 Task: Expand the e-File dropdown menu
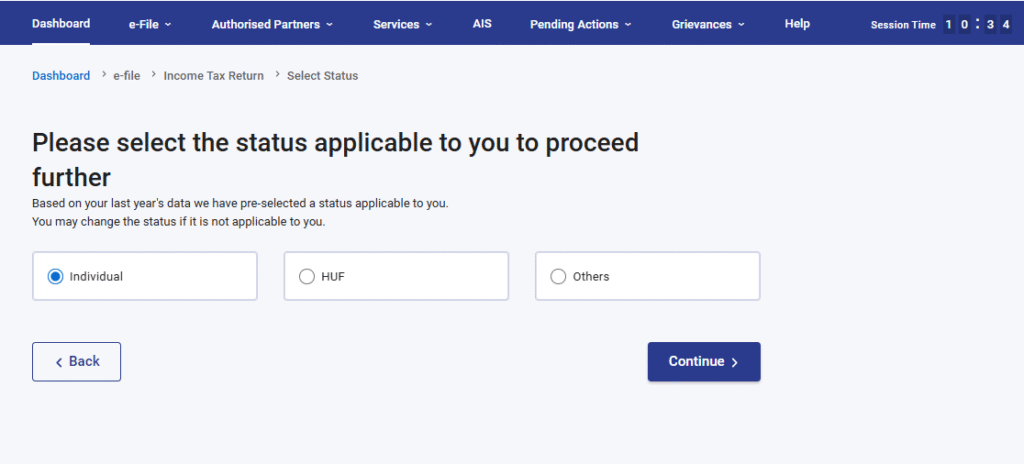pyautogui.click(x=150, y=24)
